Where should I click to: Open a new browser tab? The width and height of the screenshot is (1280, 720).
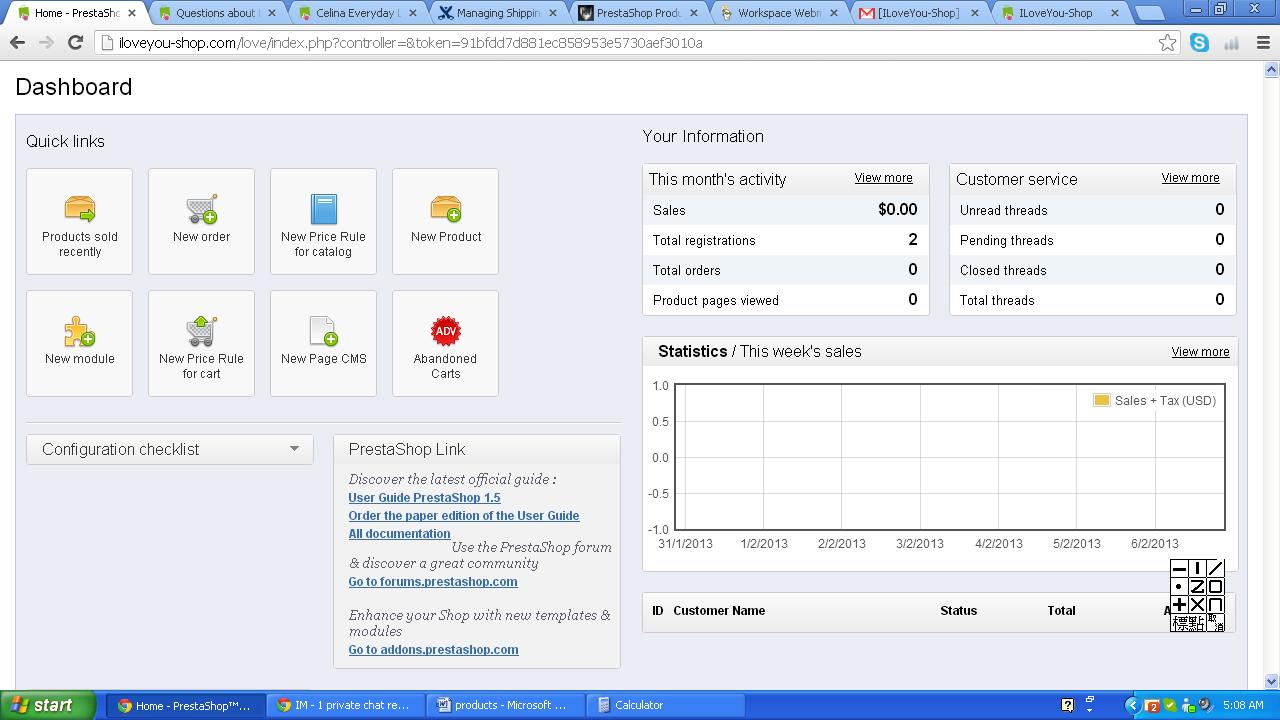point(1151,13)
